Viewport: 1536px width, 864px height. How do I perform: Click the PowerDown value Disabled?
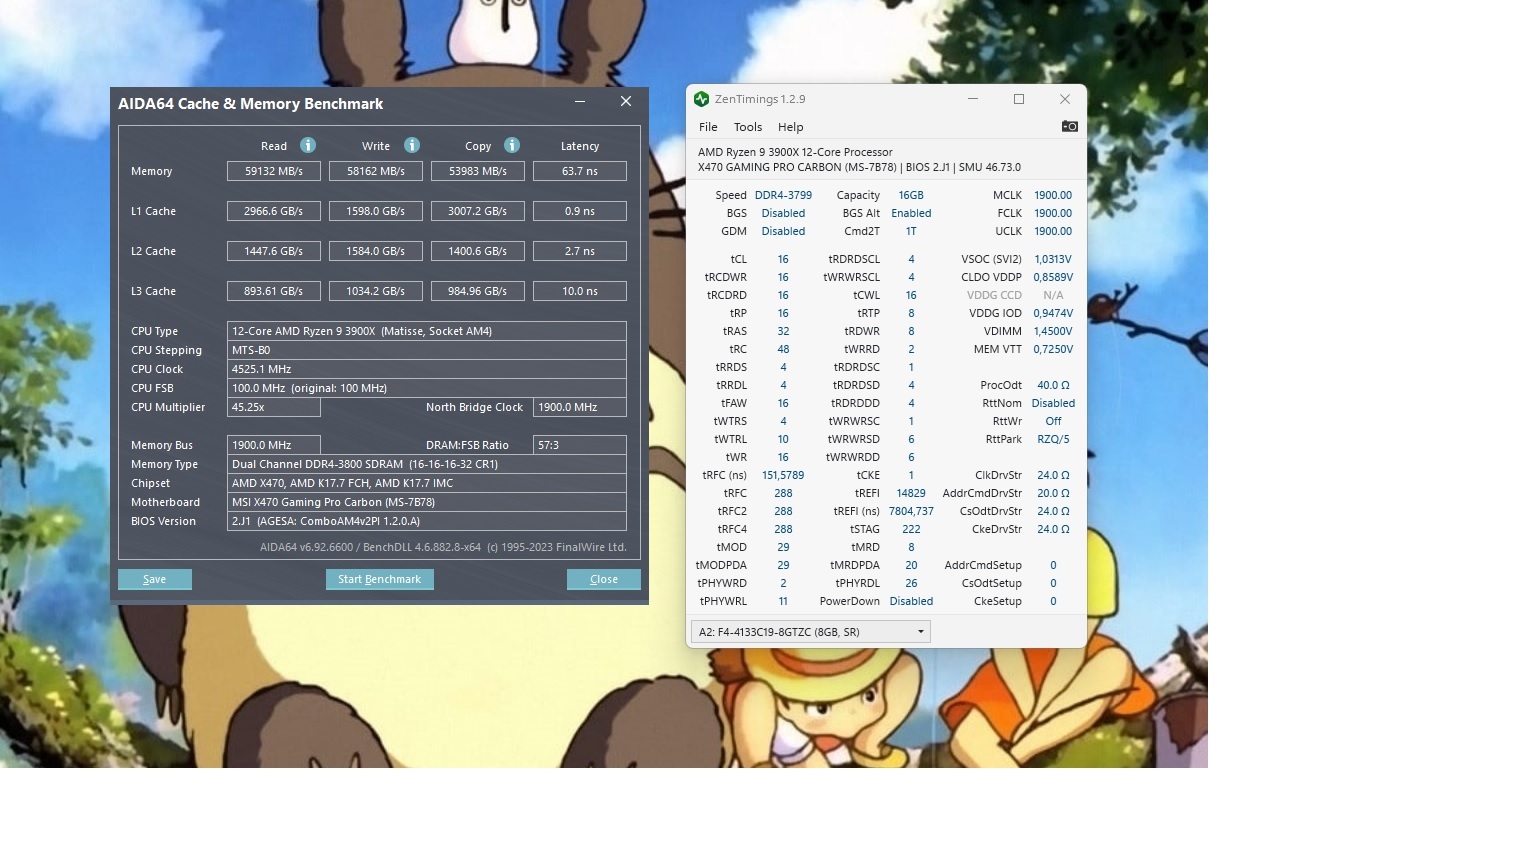coord(911,601)
